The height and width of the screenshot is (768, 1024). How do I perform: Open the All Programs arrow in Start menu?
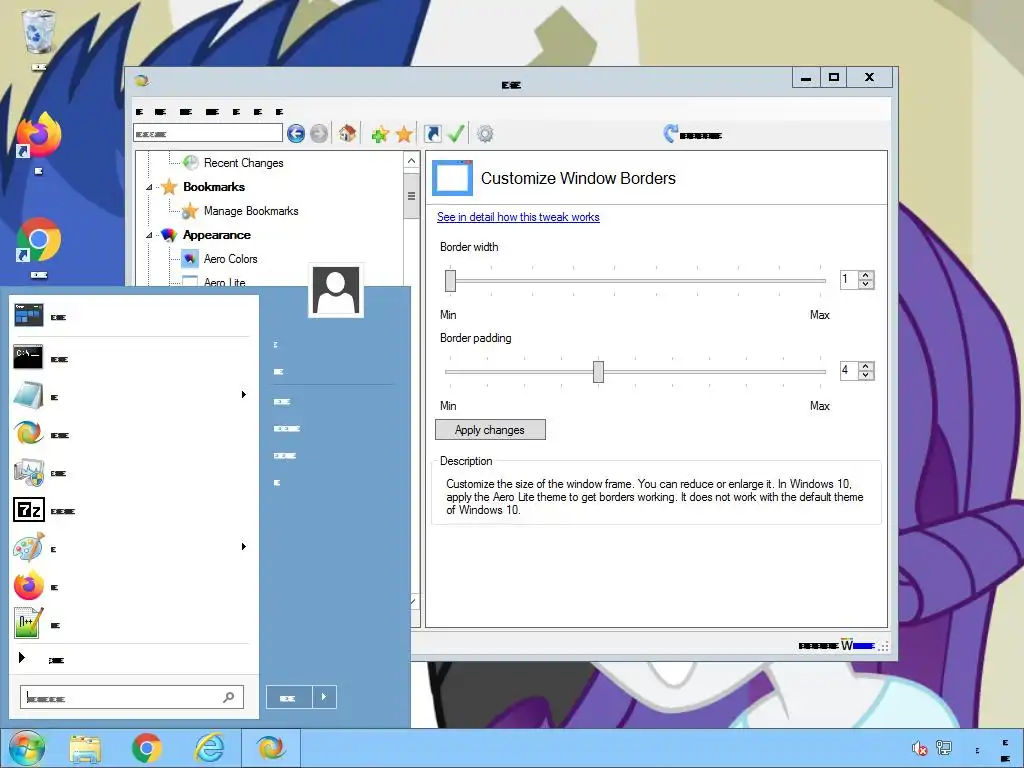[22, 658]
